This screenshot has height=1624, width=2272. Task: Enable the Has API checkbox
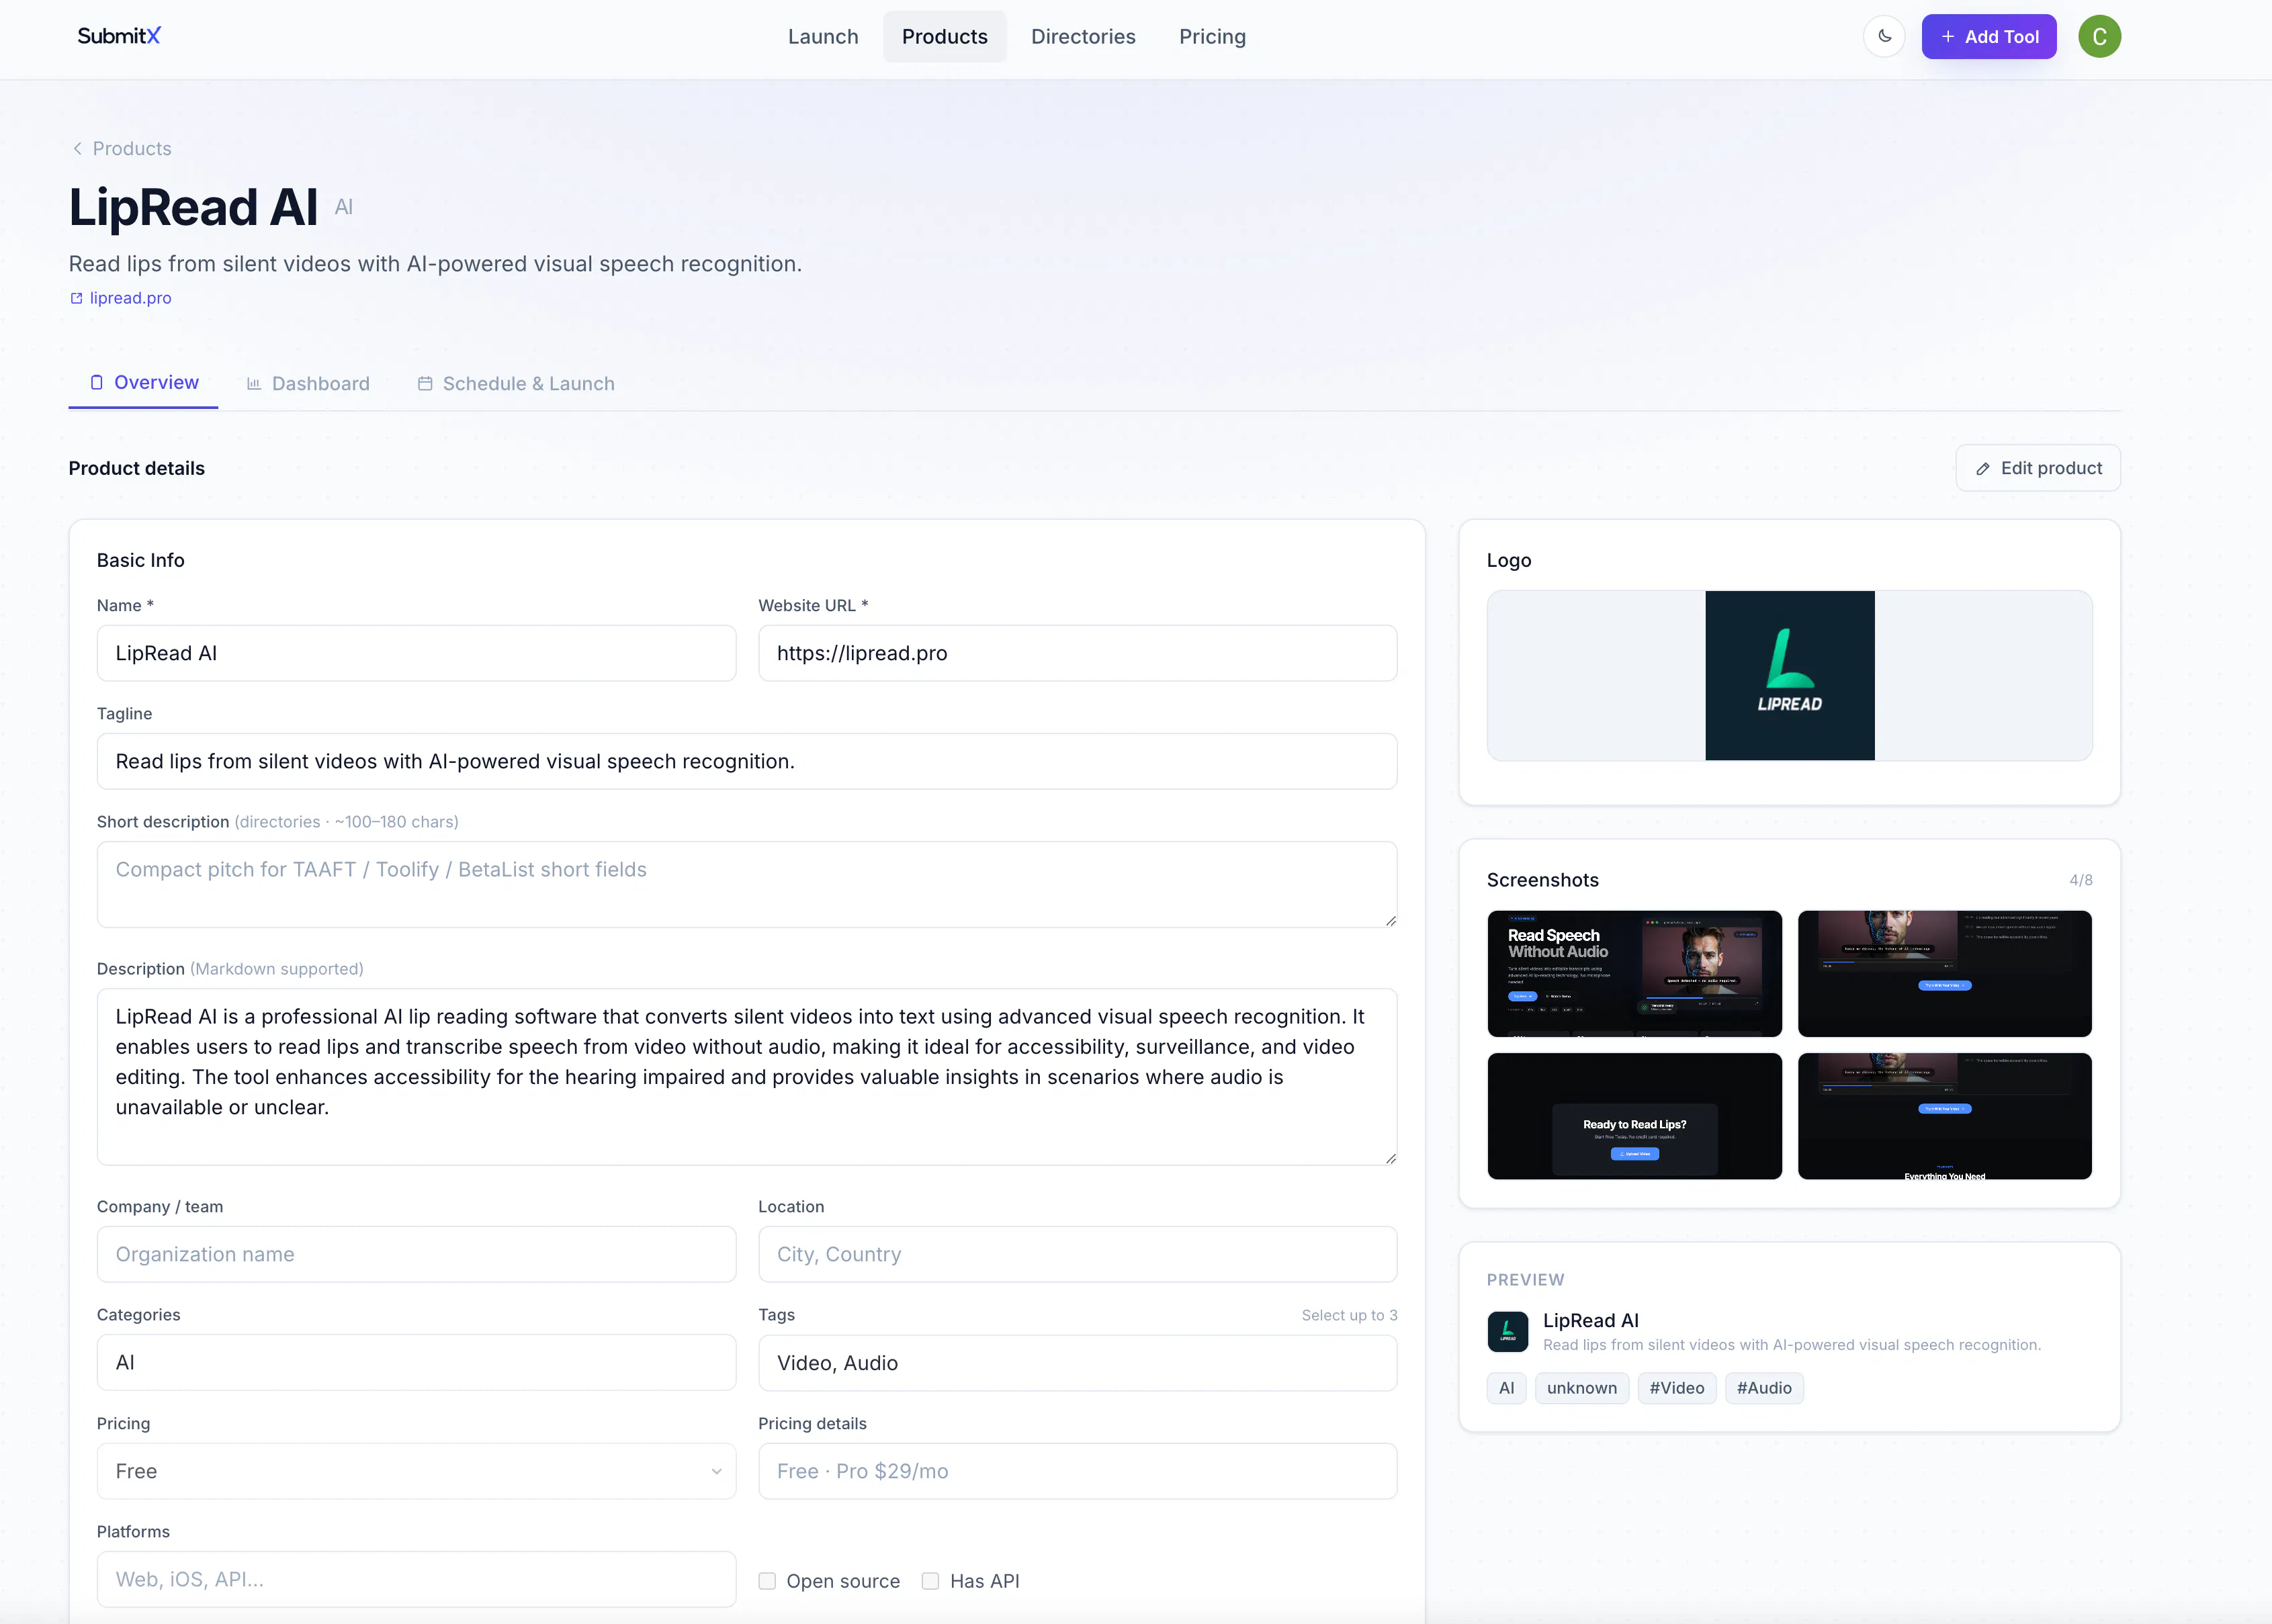click(x=930, y=1581)
